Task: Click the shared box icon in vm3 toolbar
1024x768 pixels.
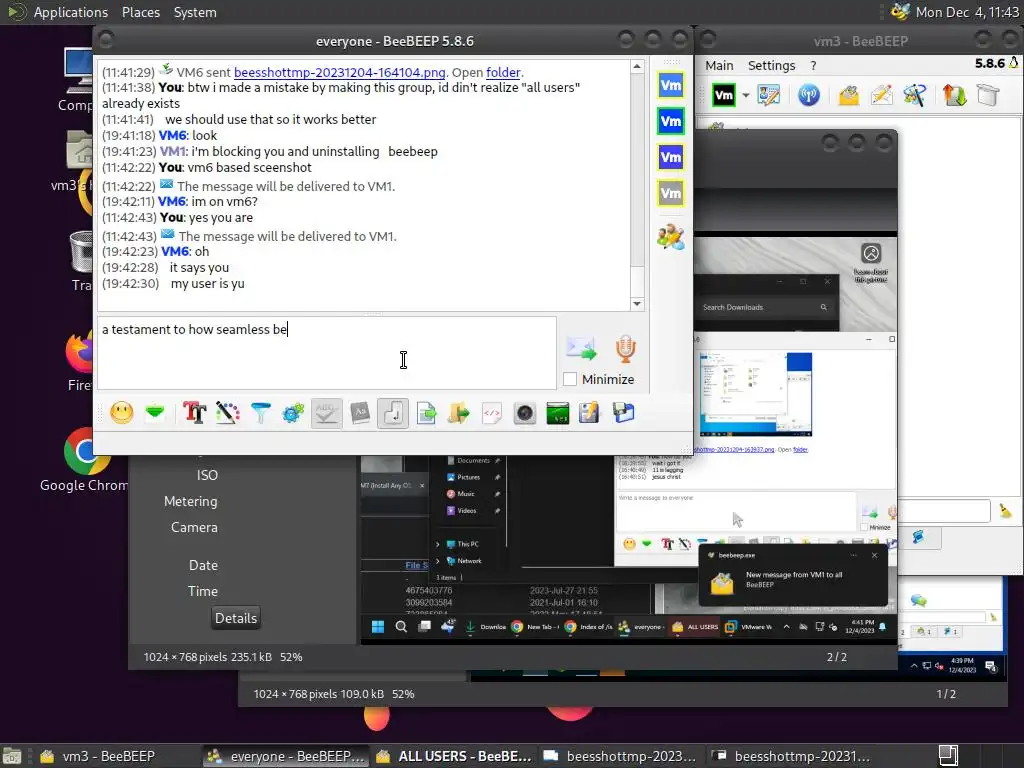Action: click(x=988, y=95)
